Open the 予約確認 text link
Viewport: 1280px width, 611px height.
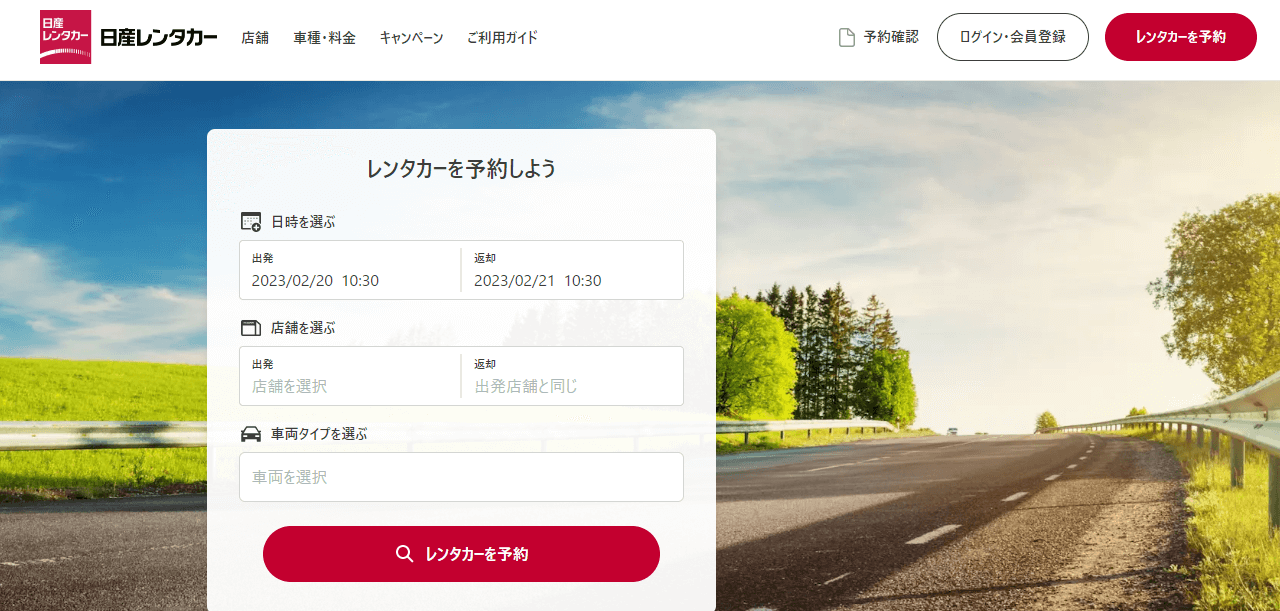891,37
